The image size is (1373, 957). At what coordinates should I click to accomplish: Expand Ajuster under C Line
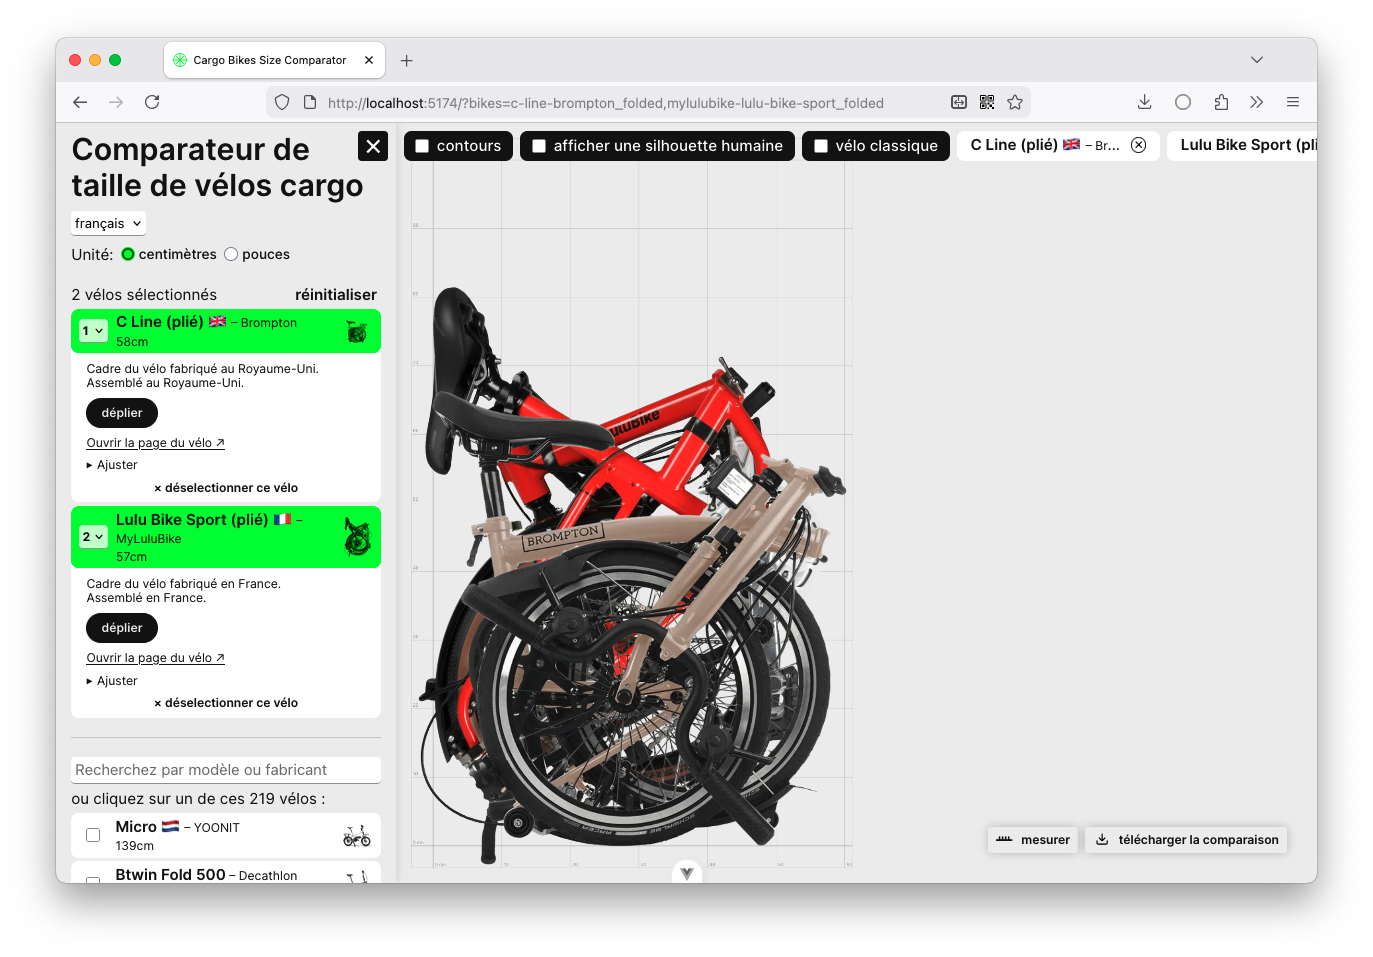[112, 465]
